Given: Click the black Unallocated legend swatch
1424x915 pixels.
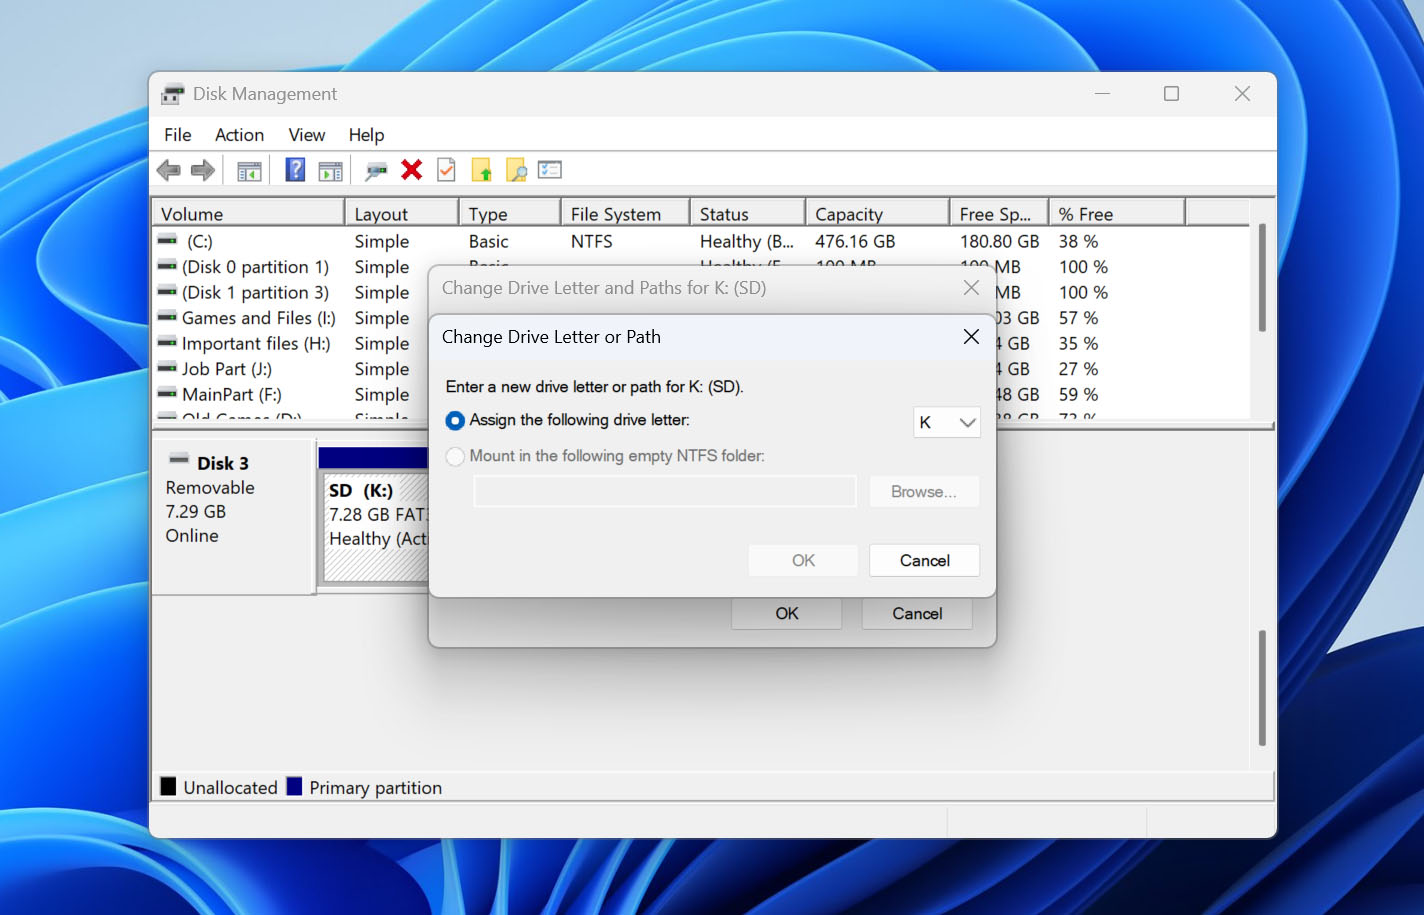Looking at the screenshot, I should tap(168, 786).
